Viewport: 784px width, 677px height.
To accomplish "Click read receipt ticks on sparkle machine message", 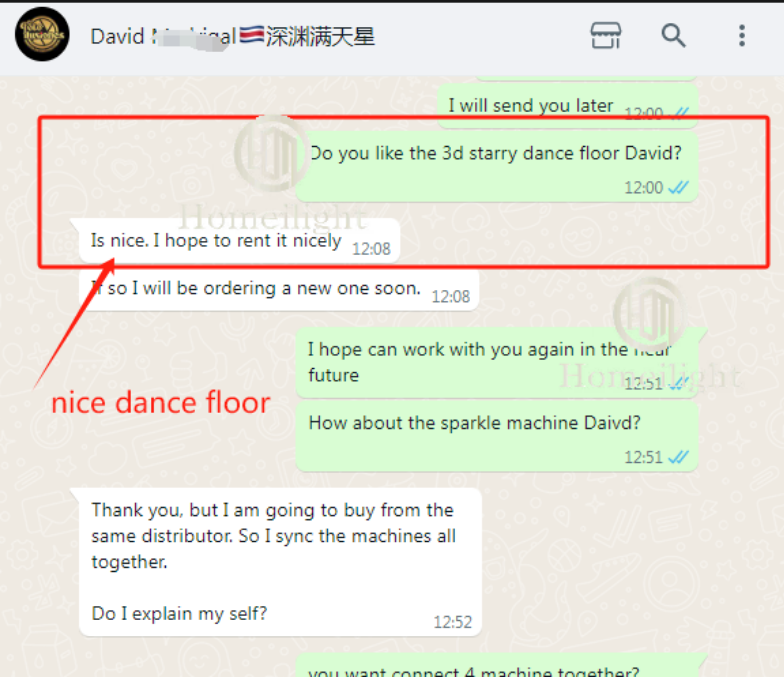I will tap(678, 457).
